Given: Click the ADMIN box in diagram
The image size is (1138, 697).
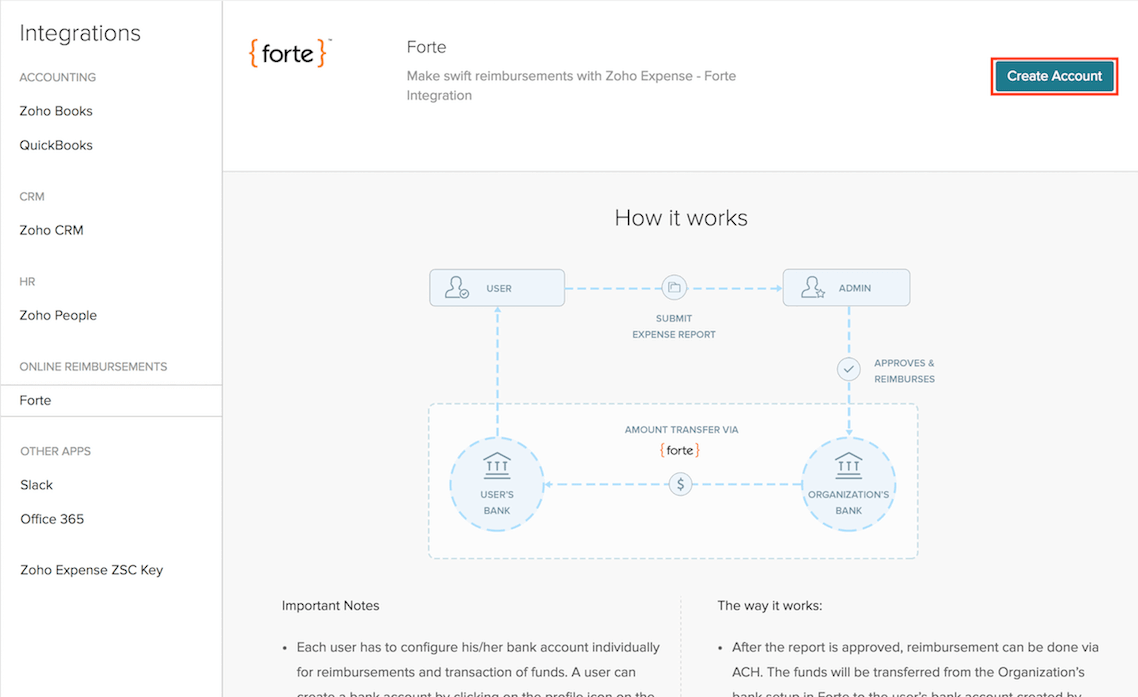Looking at the screenshot, I should click(846, 288).
